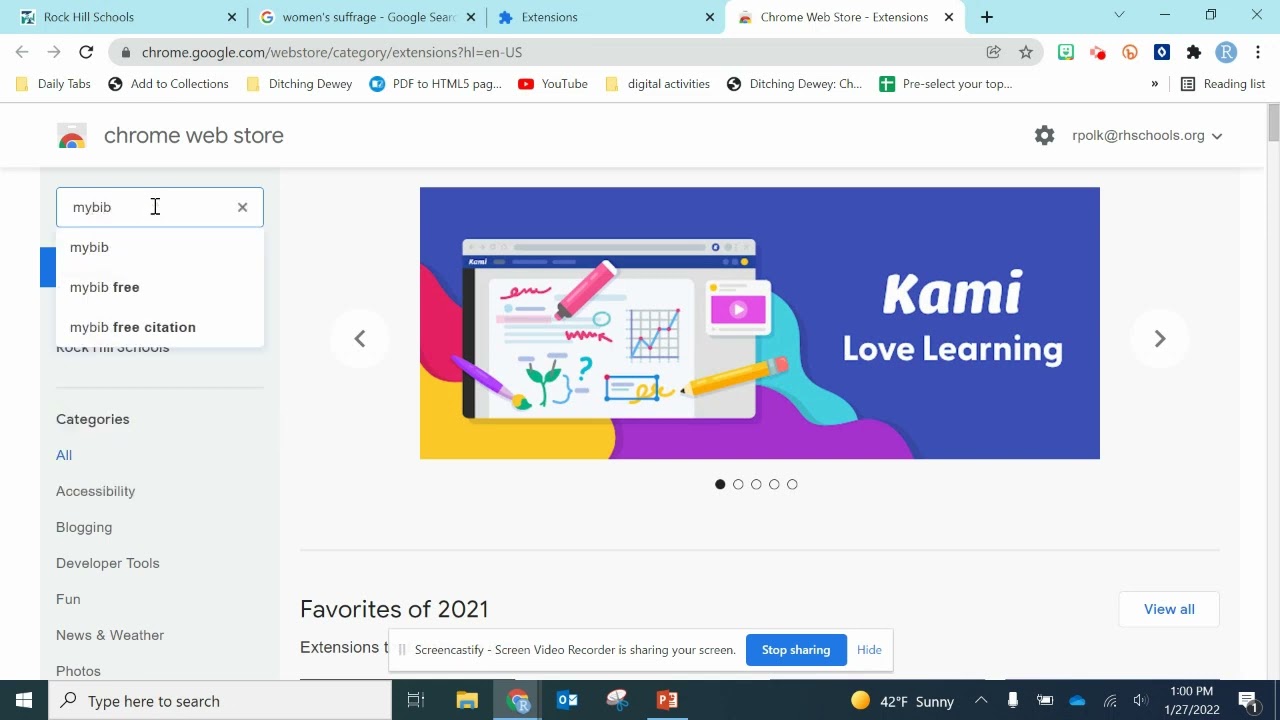Open the Daily Tabs bookmark folder

coord(53,84)
